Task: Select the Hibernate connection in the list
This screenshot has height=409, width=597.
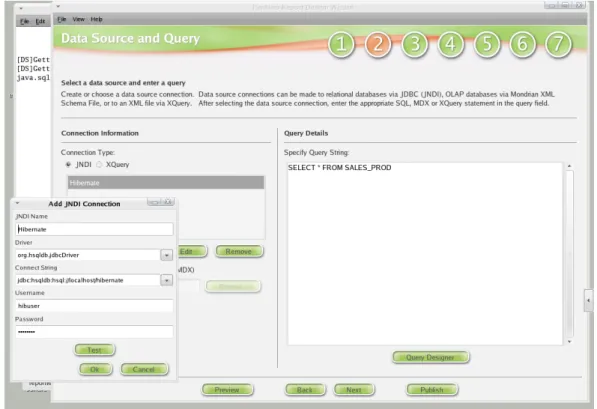Action: tap(166, 183)
